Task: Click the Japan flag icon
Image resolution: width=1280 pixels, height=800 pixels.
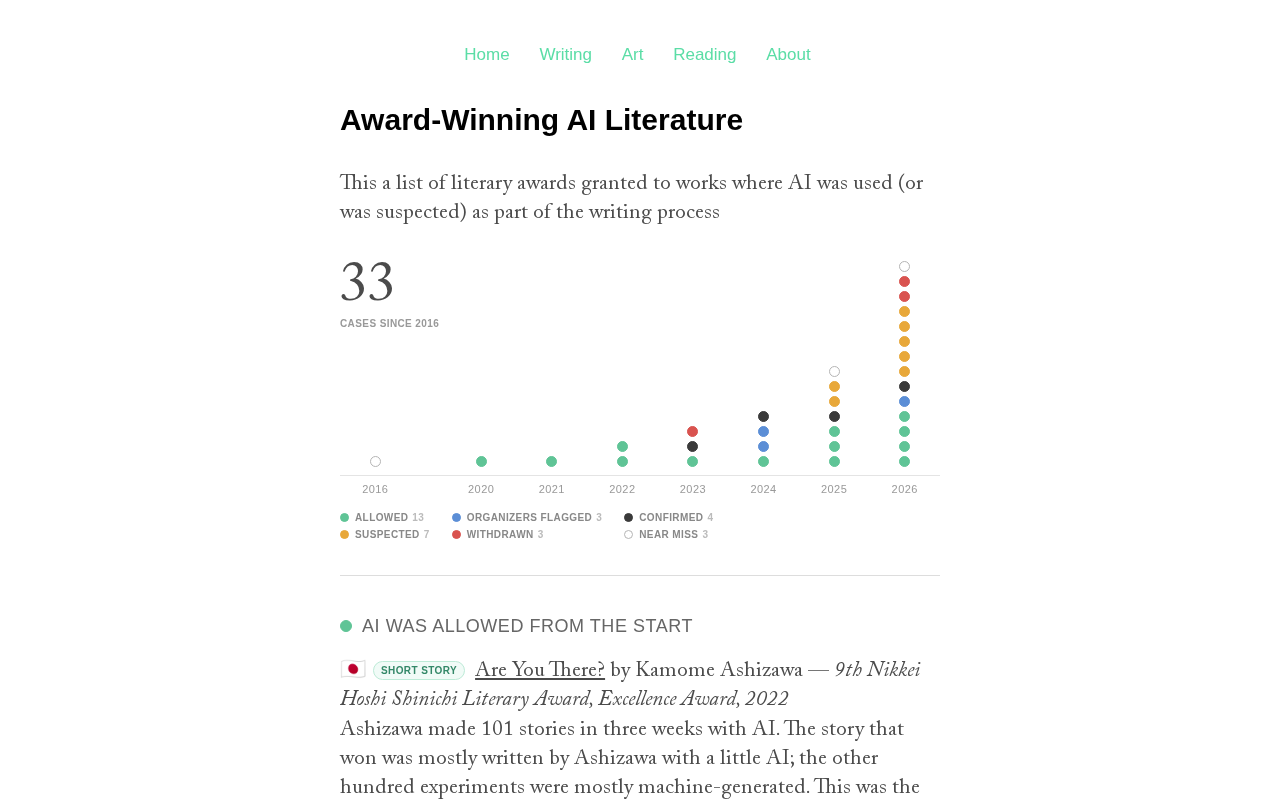Action: click(353, 669)
